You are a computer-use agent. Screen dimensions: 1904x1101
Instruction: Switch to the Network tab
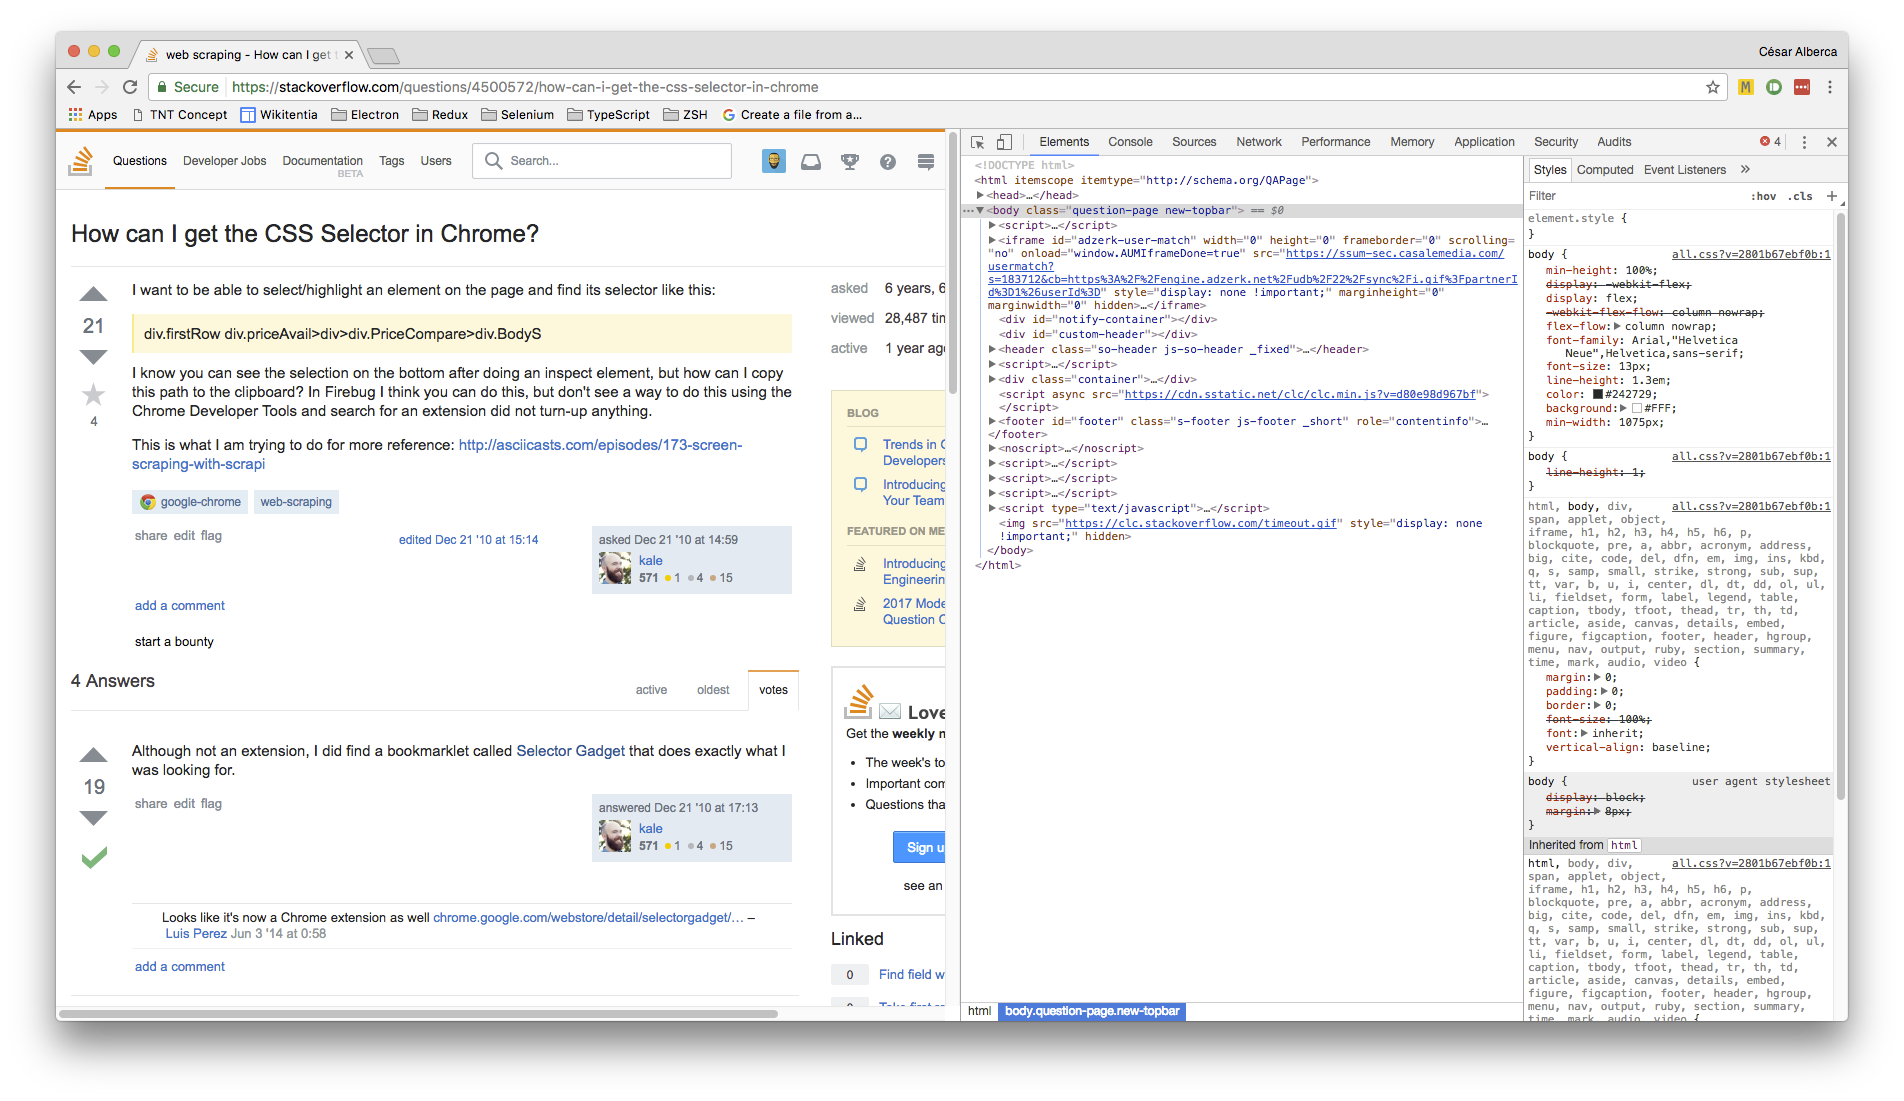pos(1258,142)
